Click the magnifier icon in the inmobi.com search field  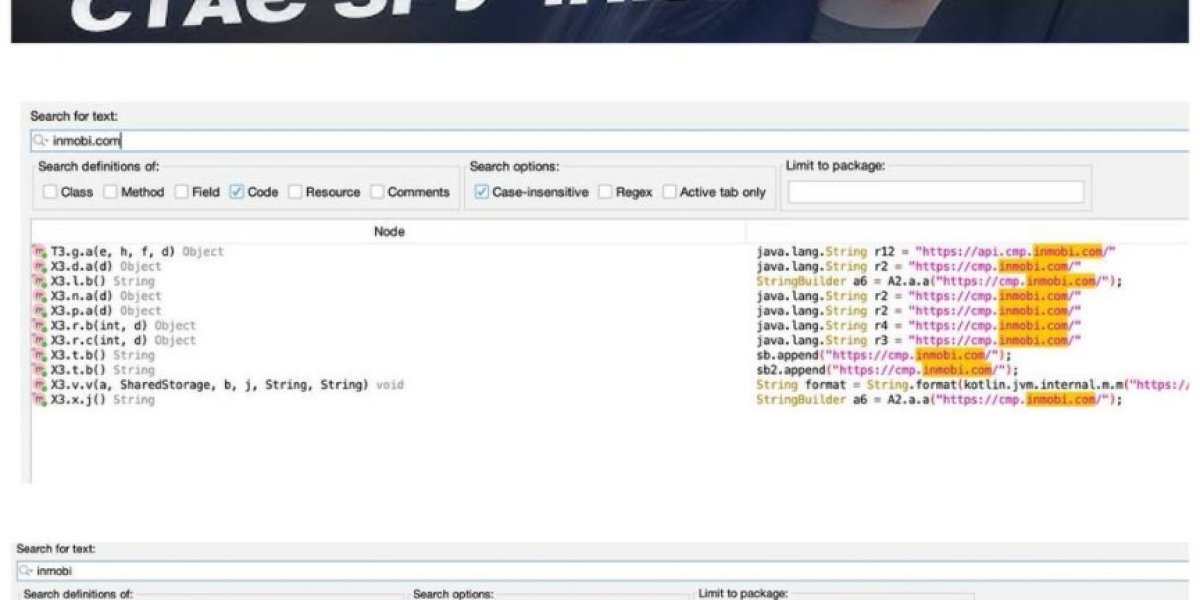coord(41,141)
